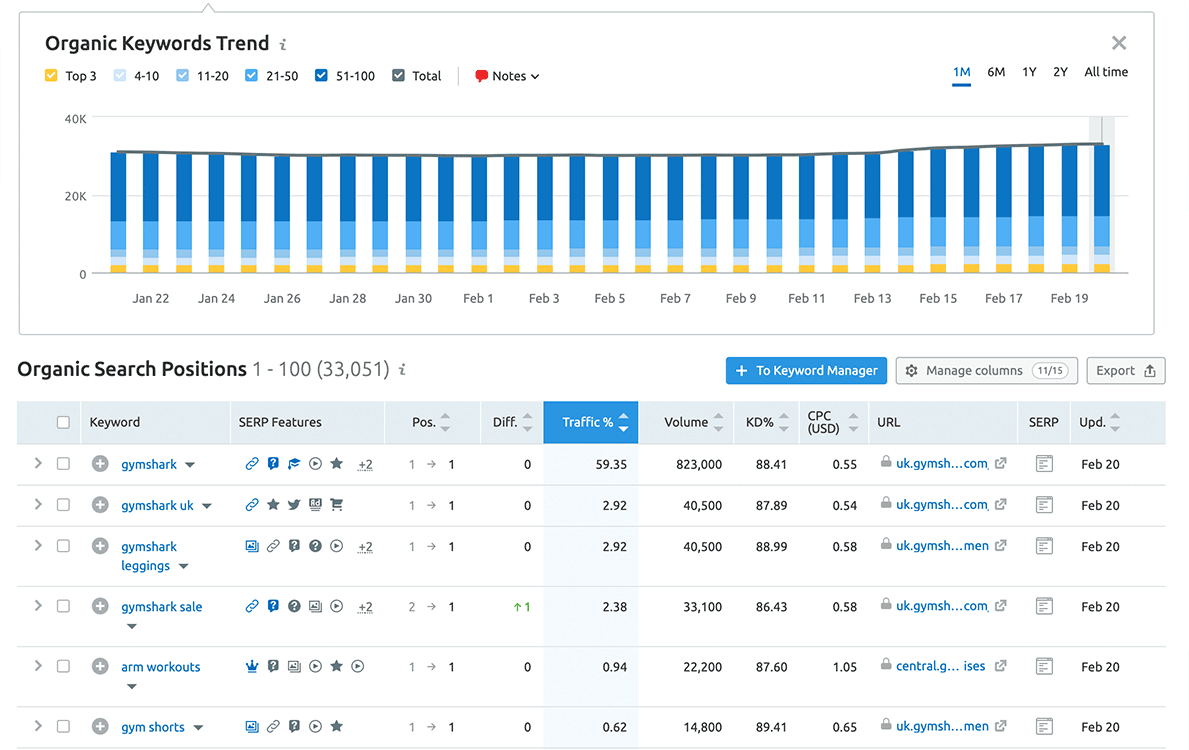
Task: Switch to All time range
Action: (1106, 72)
